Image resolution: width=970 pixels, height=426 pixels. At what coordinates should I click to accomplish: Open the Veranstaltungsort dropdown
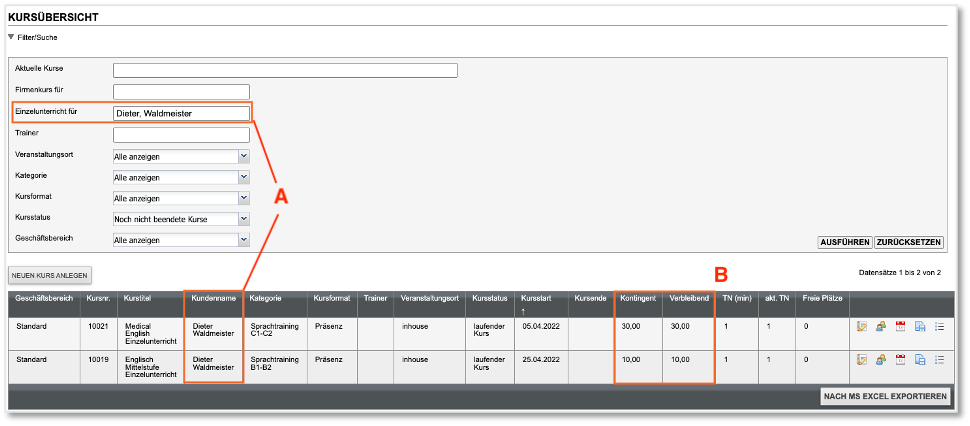[243, 156]
